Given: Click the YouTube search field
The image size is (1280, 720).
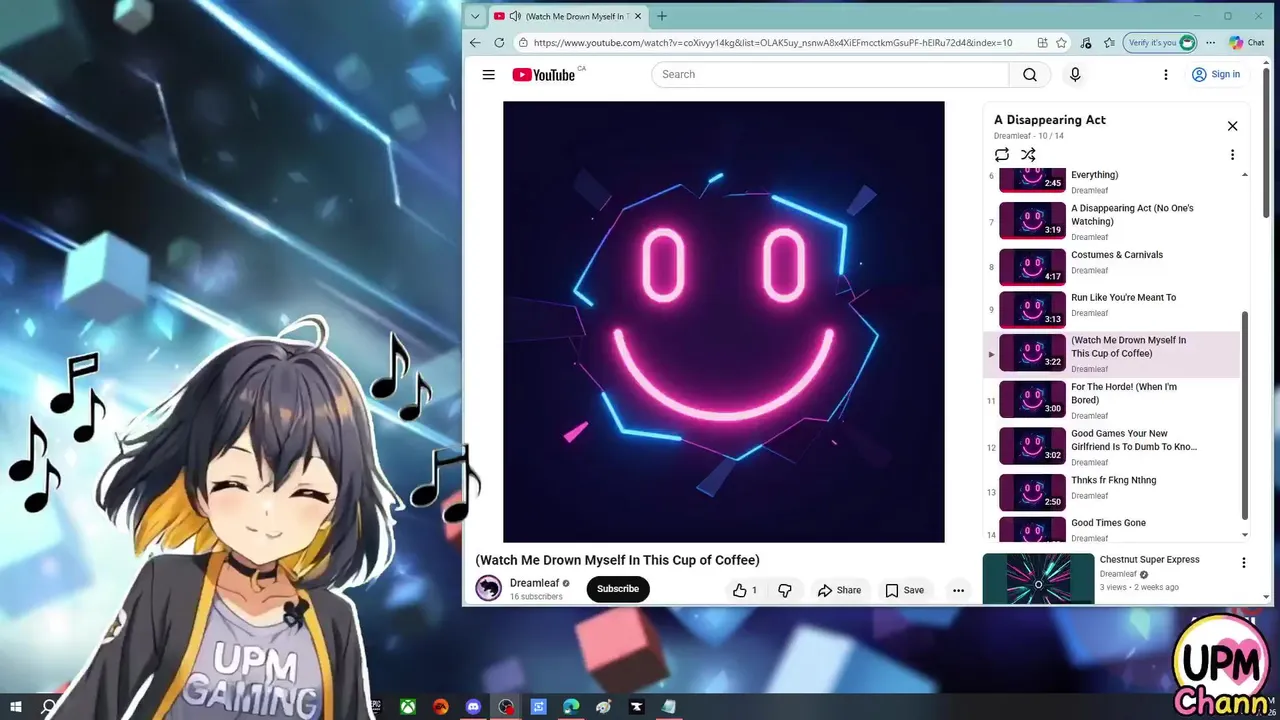Looking at the screenshot, I should [830, 75].
